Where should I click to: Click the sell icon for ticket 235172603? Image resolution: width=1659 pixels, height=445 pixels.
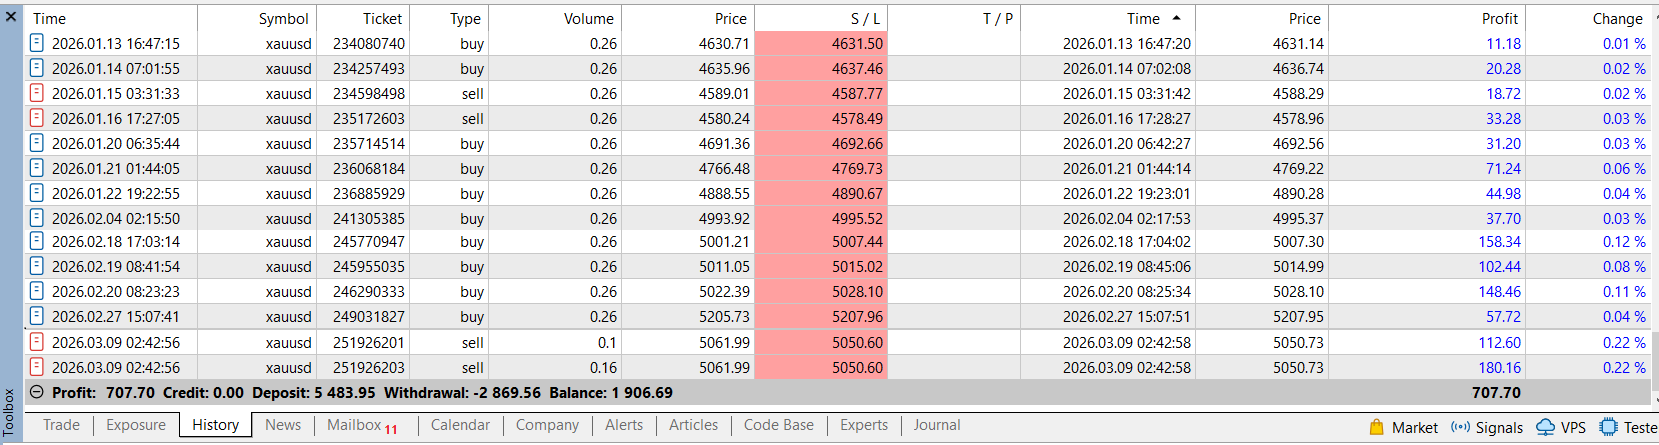click(x=37, y=118)
